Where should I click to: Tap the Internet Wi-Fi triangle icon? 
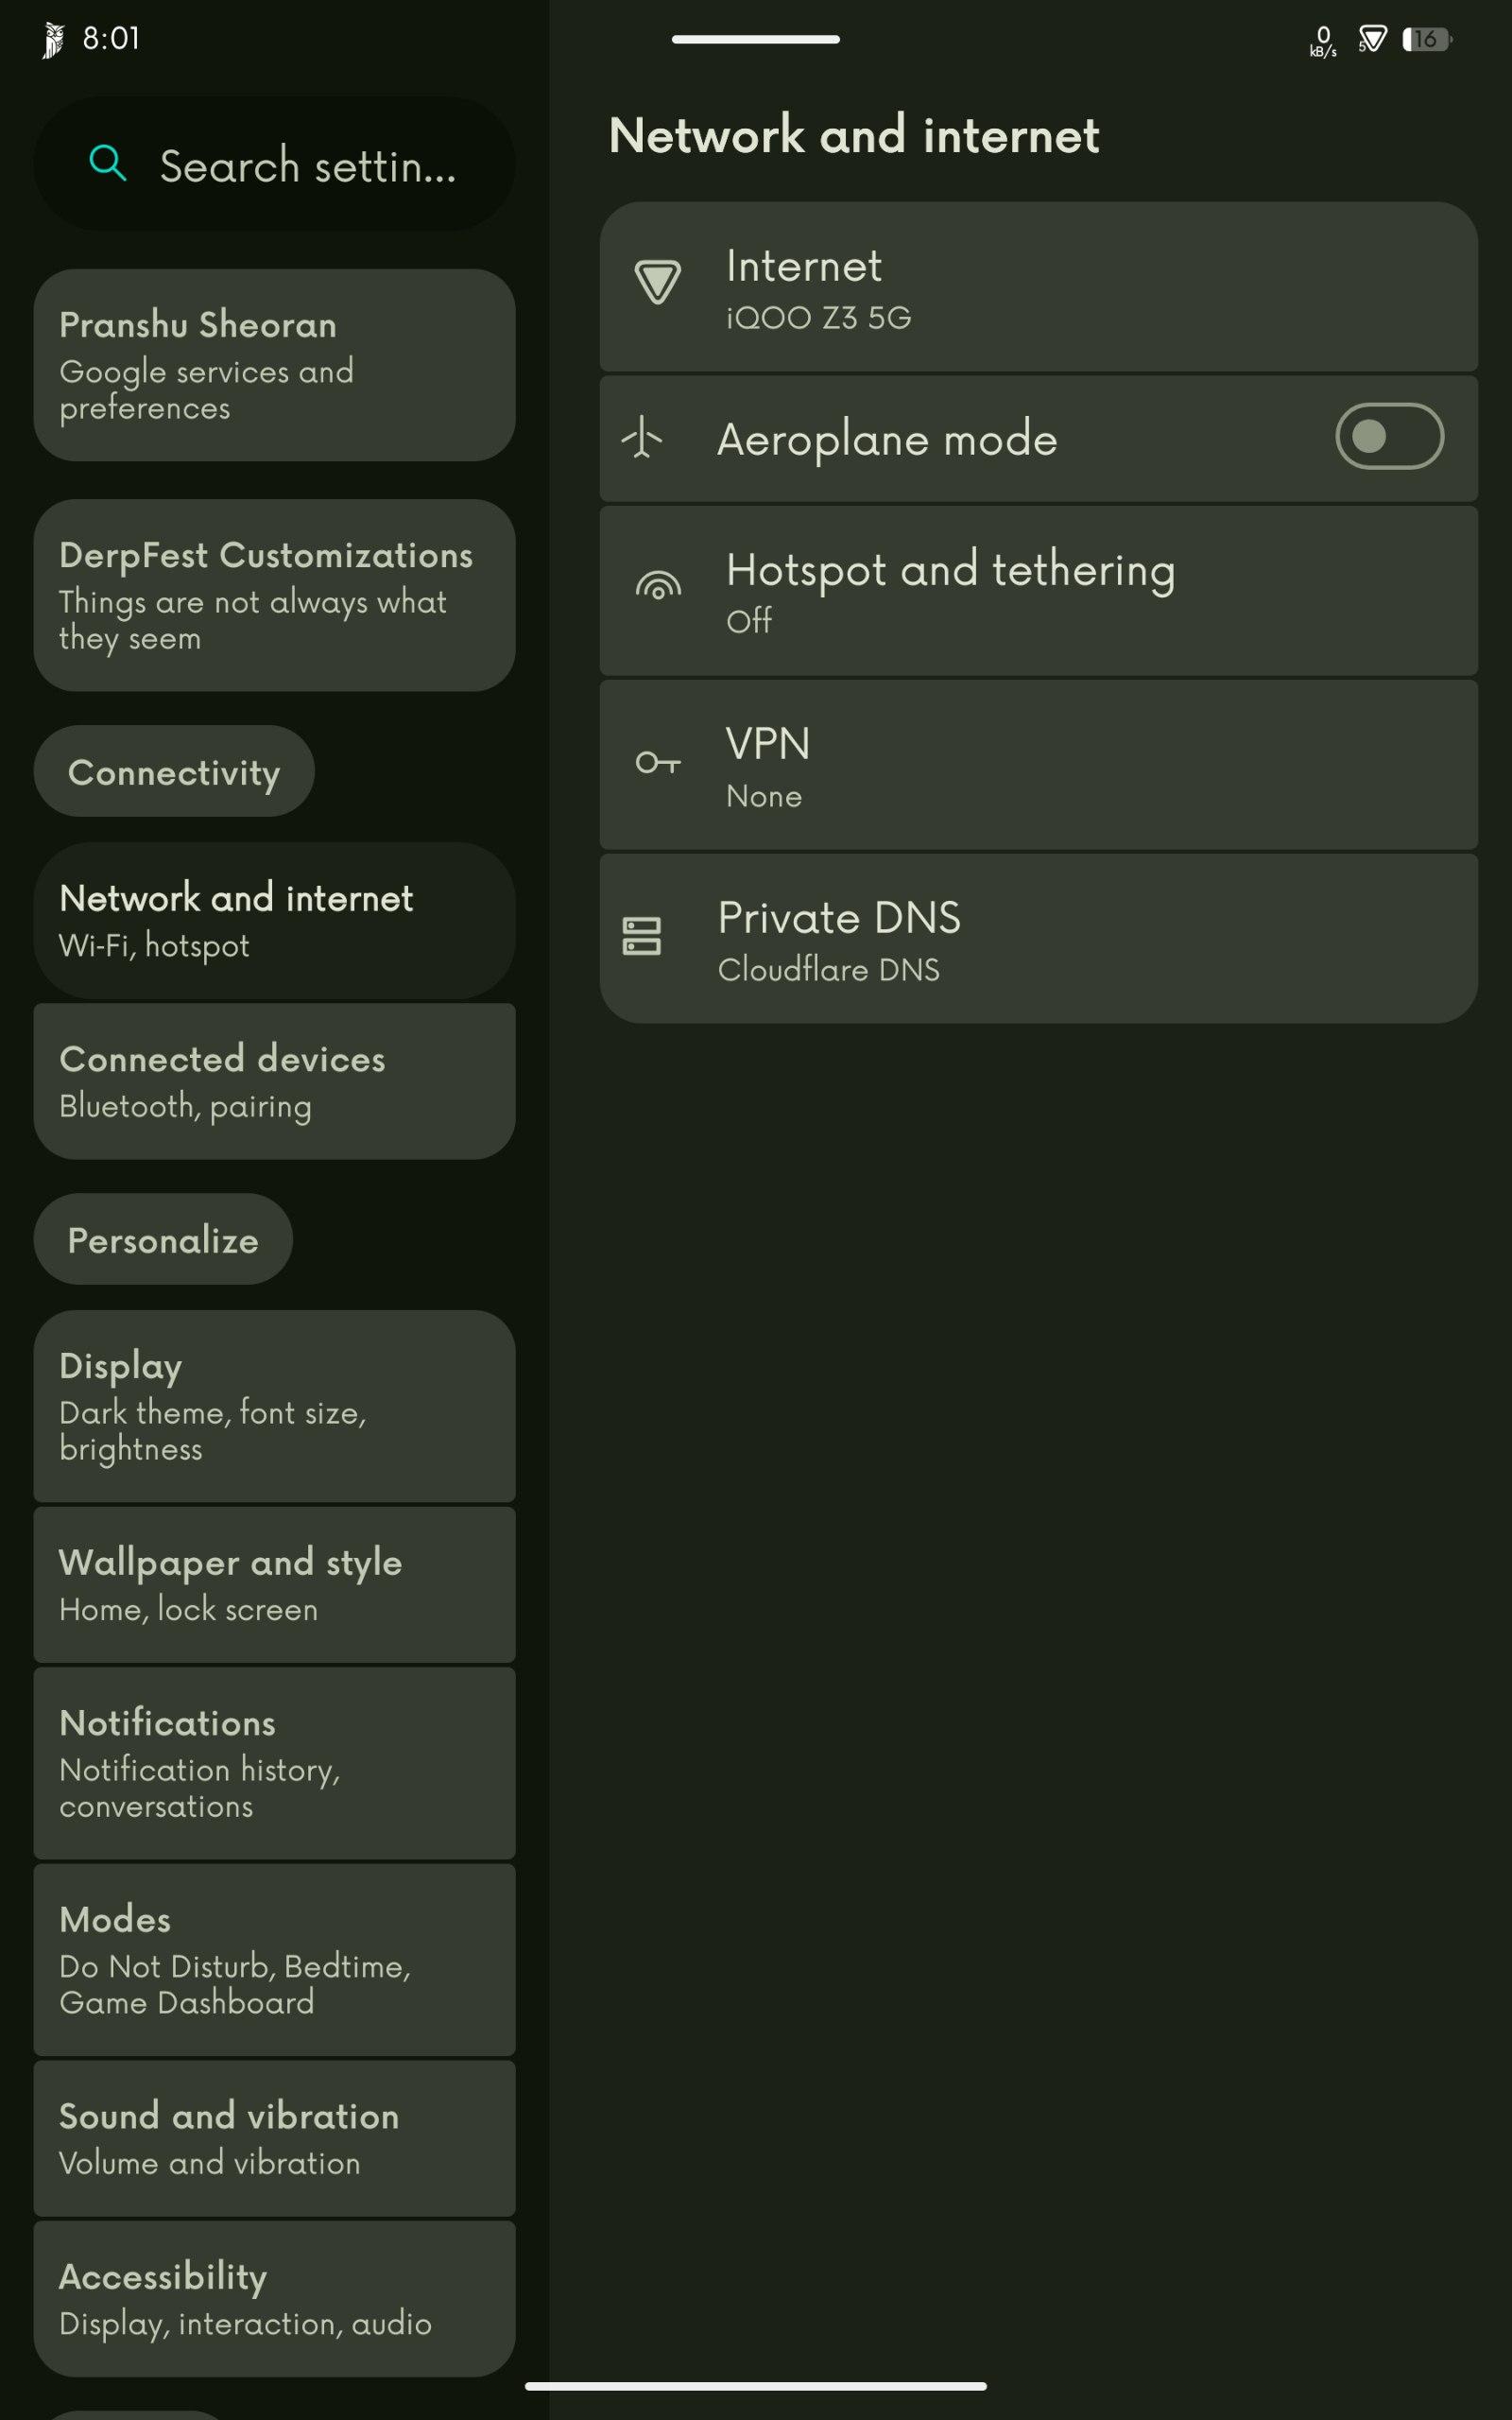click(658, 282)
